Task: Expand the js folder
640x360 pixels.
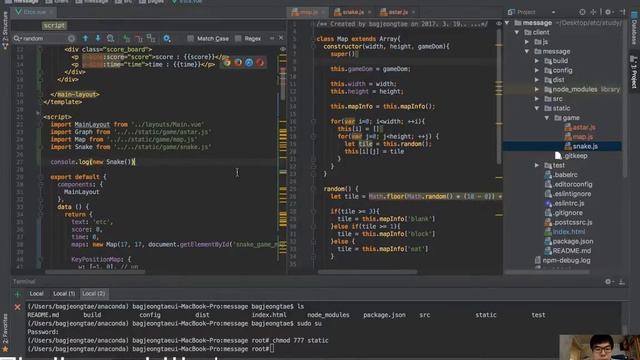Action: pyautogui.click(x=527, y=42)
